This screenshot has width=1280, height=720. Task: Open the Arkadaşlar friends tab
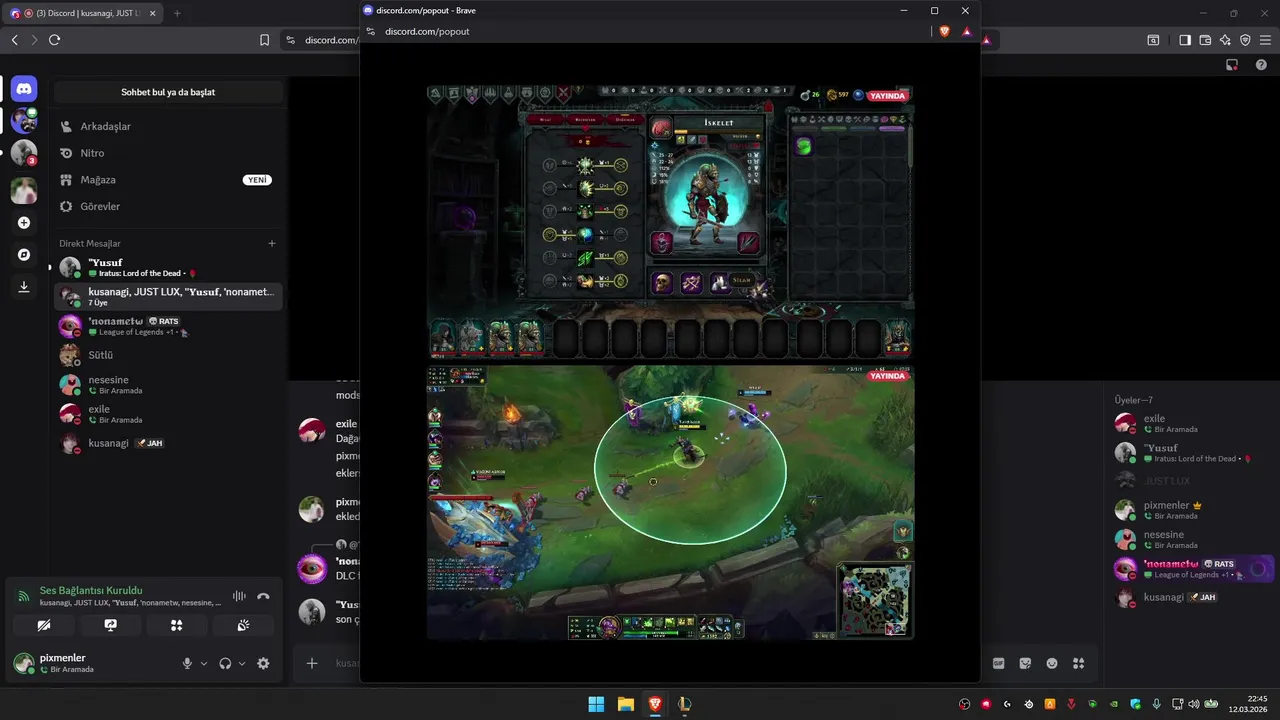tap(168, 127)
